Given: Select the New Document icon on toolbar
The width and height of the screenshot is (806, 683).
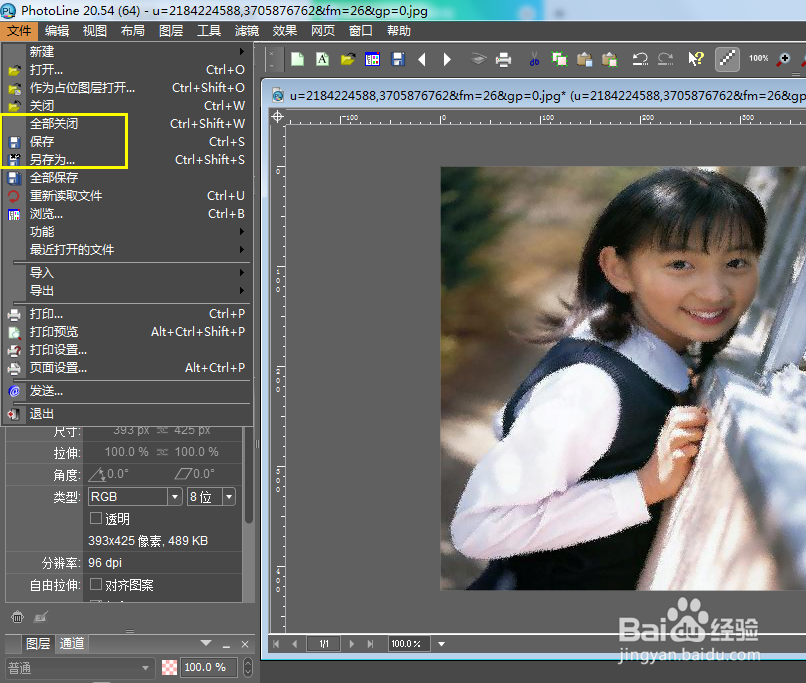Looking at the screenshot, I should [297, 59].
